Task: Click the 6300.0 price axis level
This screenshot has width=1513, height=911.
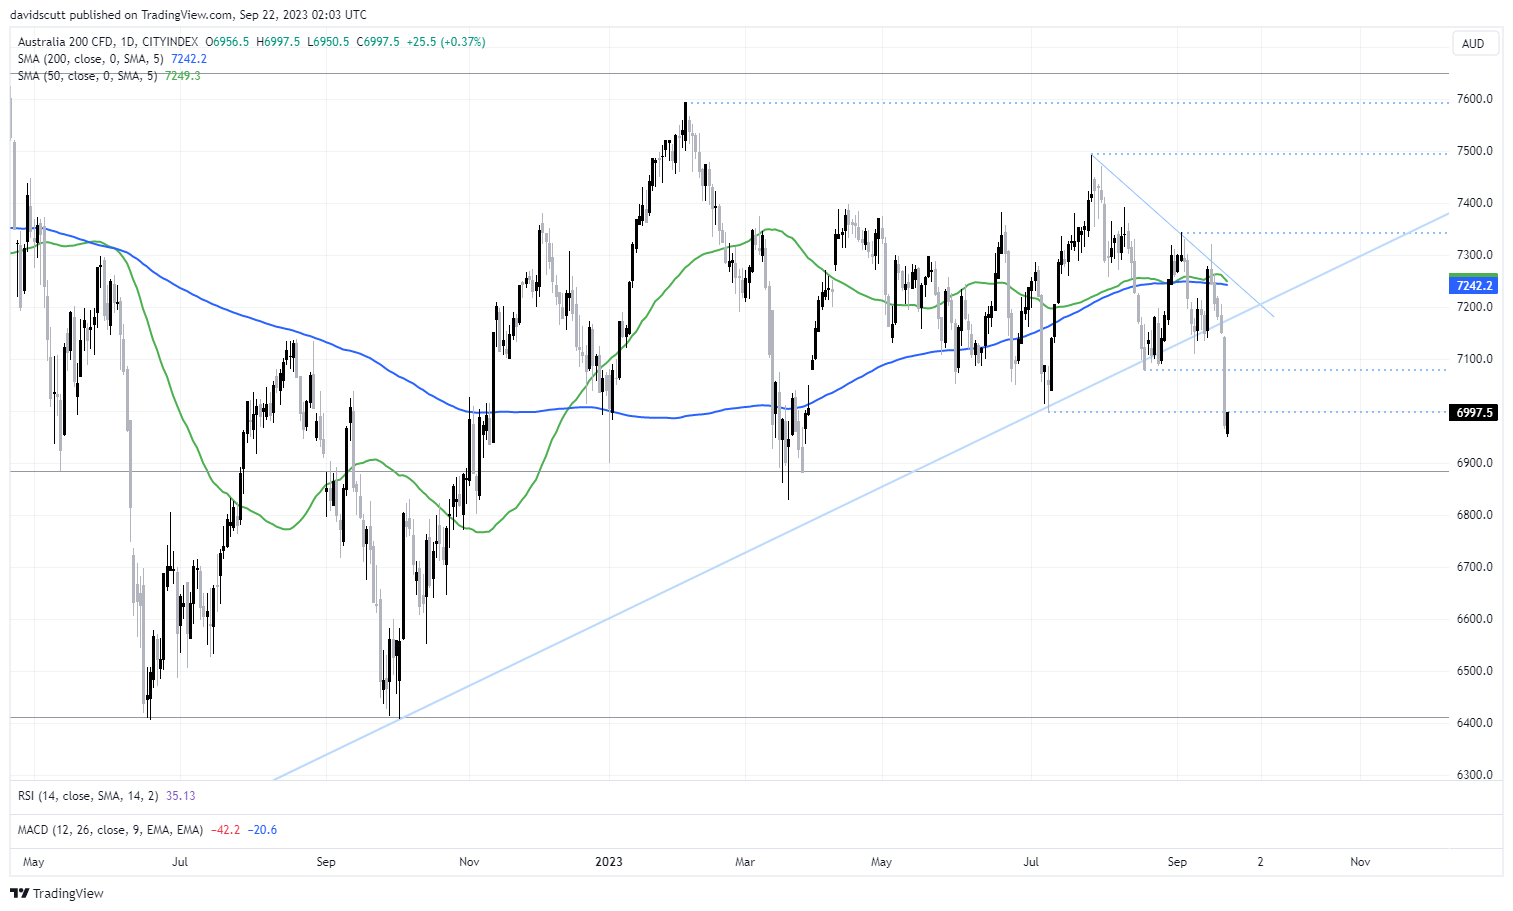Action: (x=1475, y=775)
